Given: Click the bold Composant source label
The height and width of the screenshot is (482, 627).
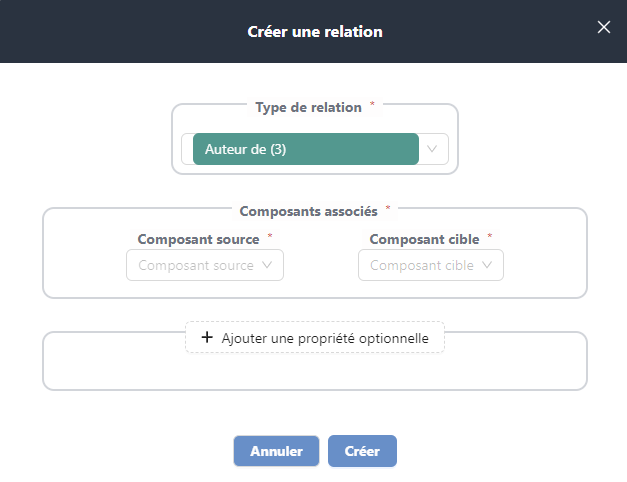Looking at the screenshot, I should tap(198, 239).
